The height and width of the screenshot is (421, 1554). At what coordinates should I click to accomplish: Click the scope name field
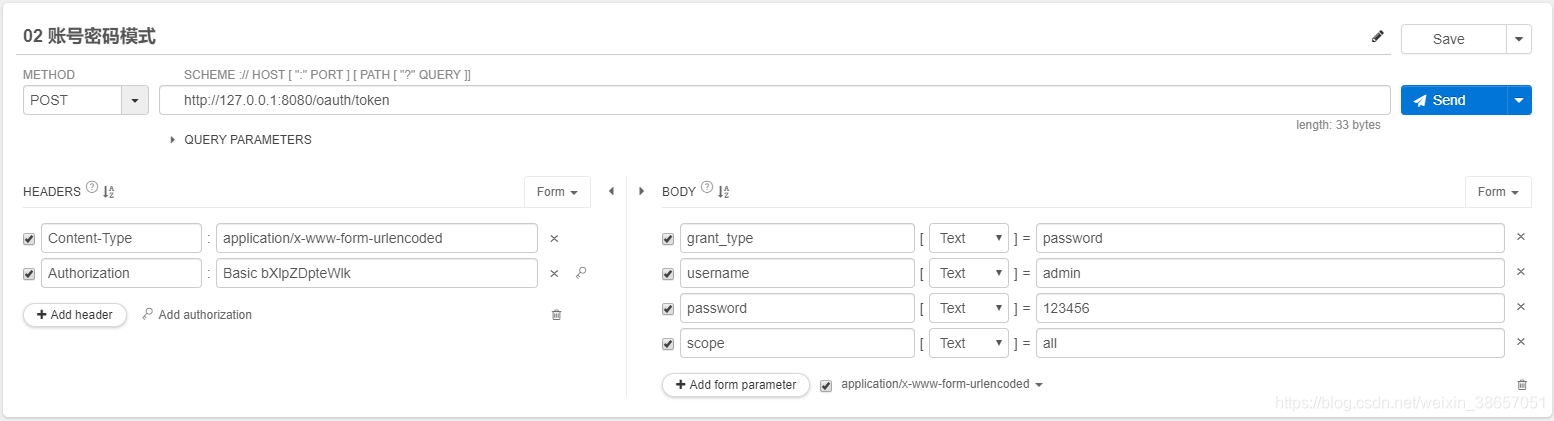coord(797,343)
